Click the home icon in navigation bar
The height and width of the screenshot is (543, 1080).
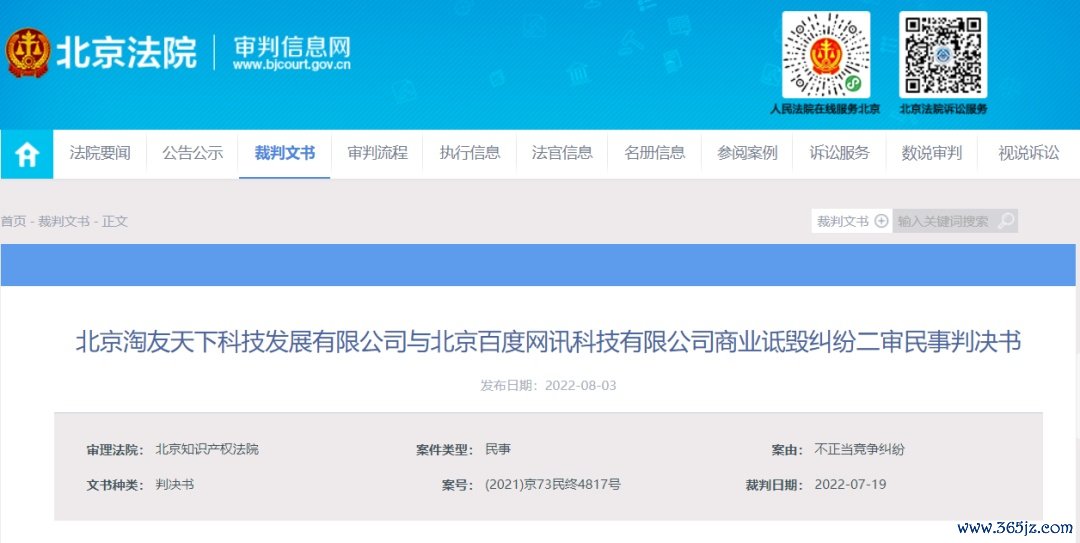click(27, 154)
